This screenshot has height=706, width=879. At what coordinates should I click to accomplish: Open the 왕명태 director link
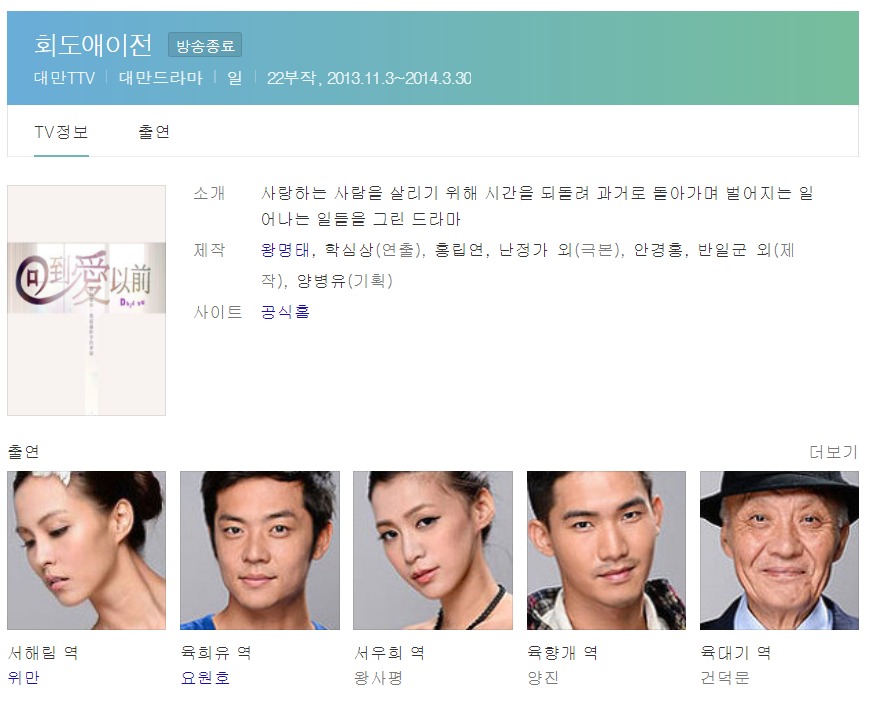(285, 250)
